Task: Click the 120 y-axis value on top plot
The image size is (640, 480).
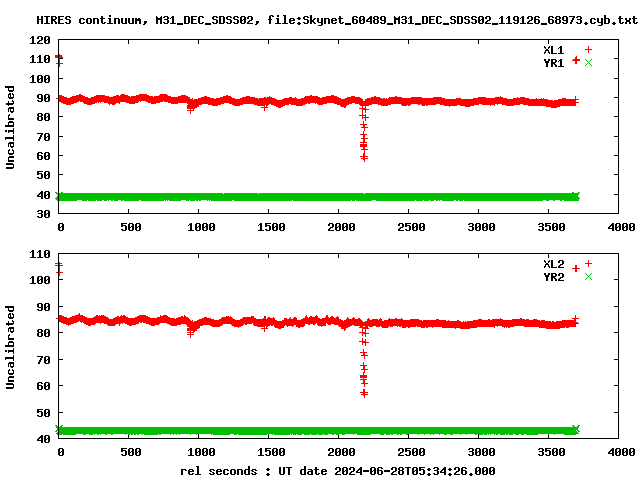Action: click(40, 40)
